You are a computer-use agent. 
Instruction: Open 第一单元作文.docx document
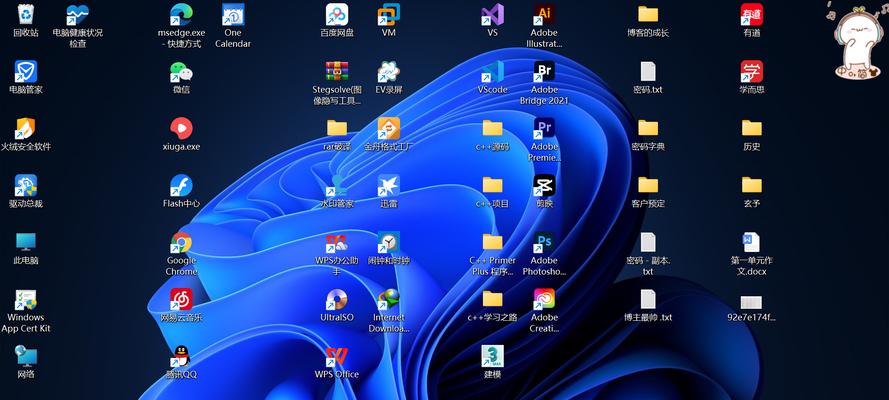752,242
